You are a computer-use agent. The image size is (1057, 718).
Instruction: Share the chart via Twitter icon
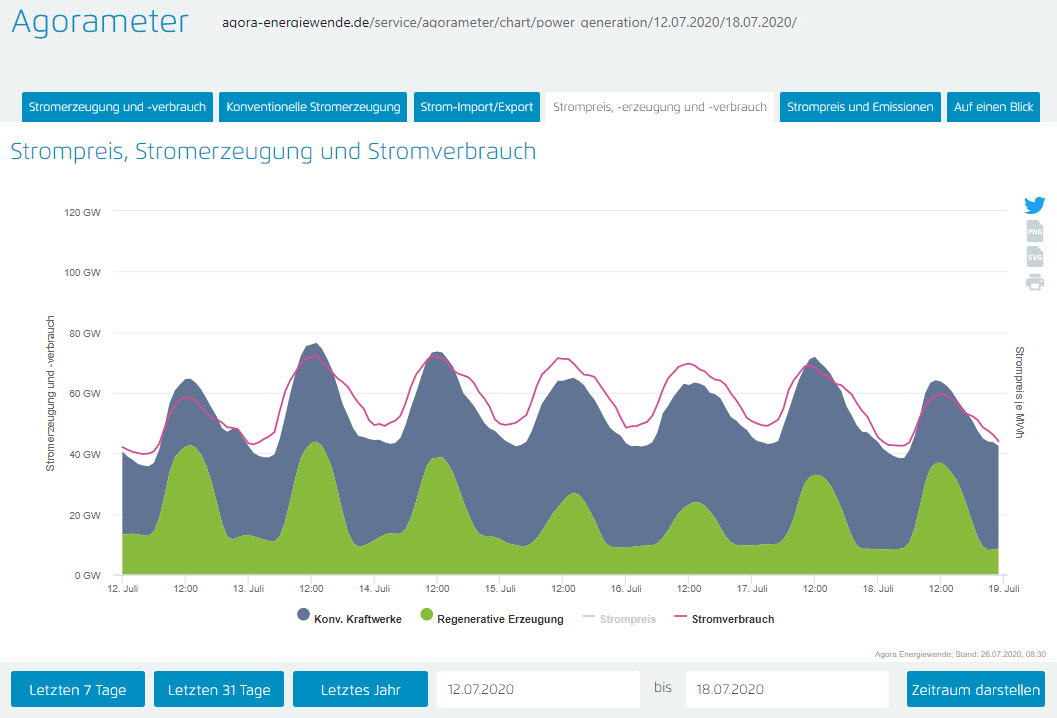(1034, 205)
